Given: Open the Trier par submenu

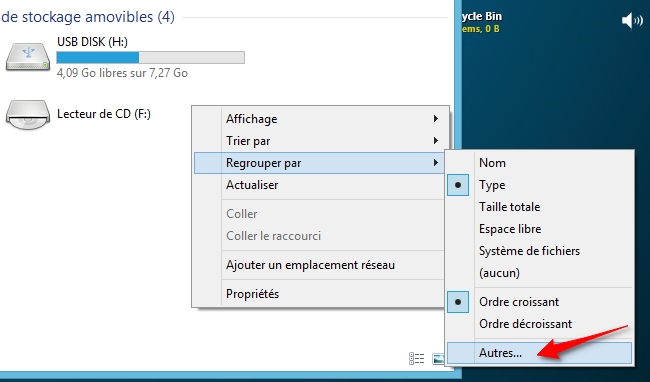Looking at the screenshot, I should coord(318,141).
